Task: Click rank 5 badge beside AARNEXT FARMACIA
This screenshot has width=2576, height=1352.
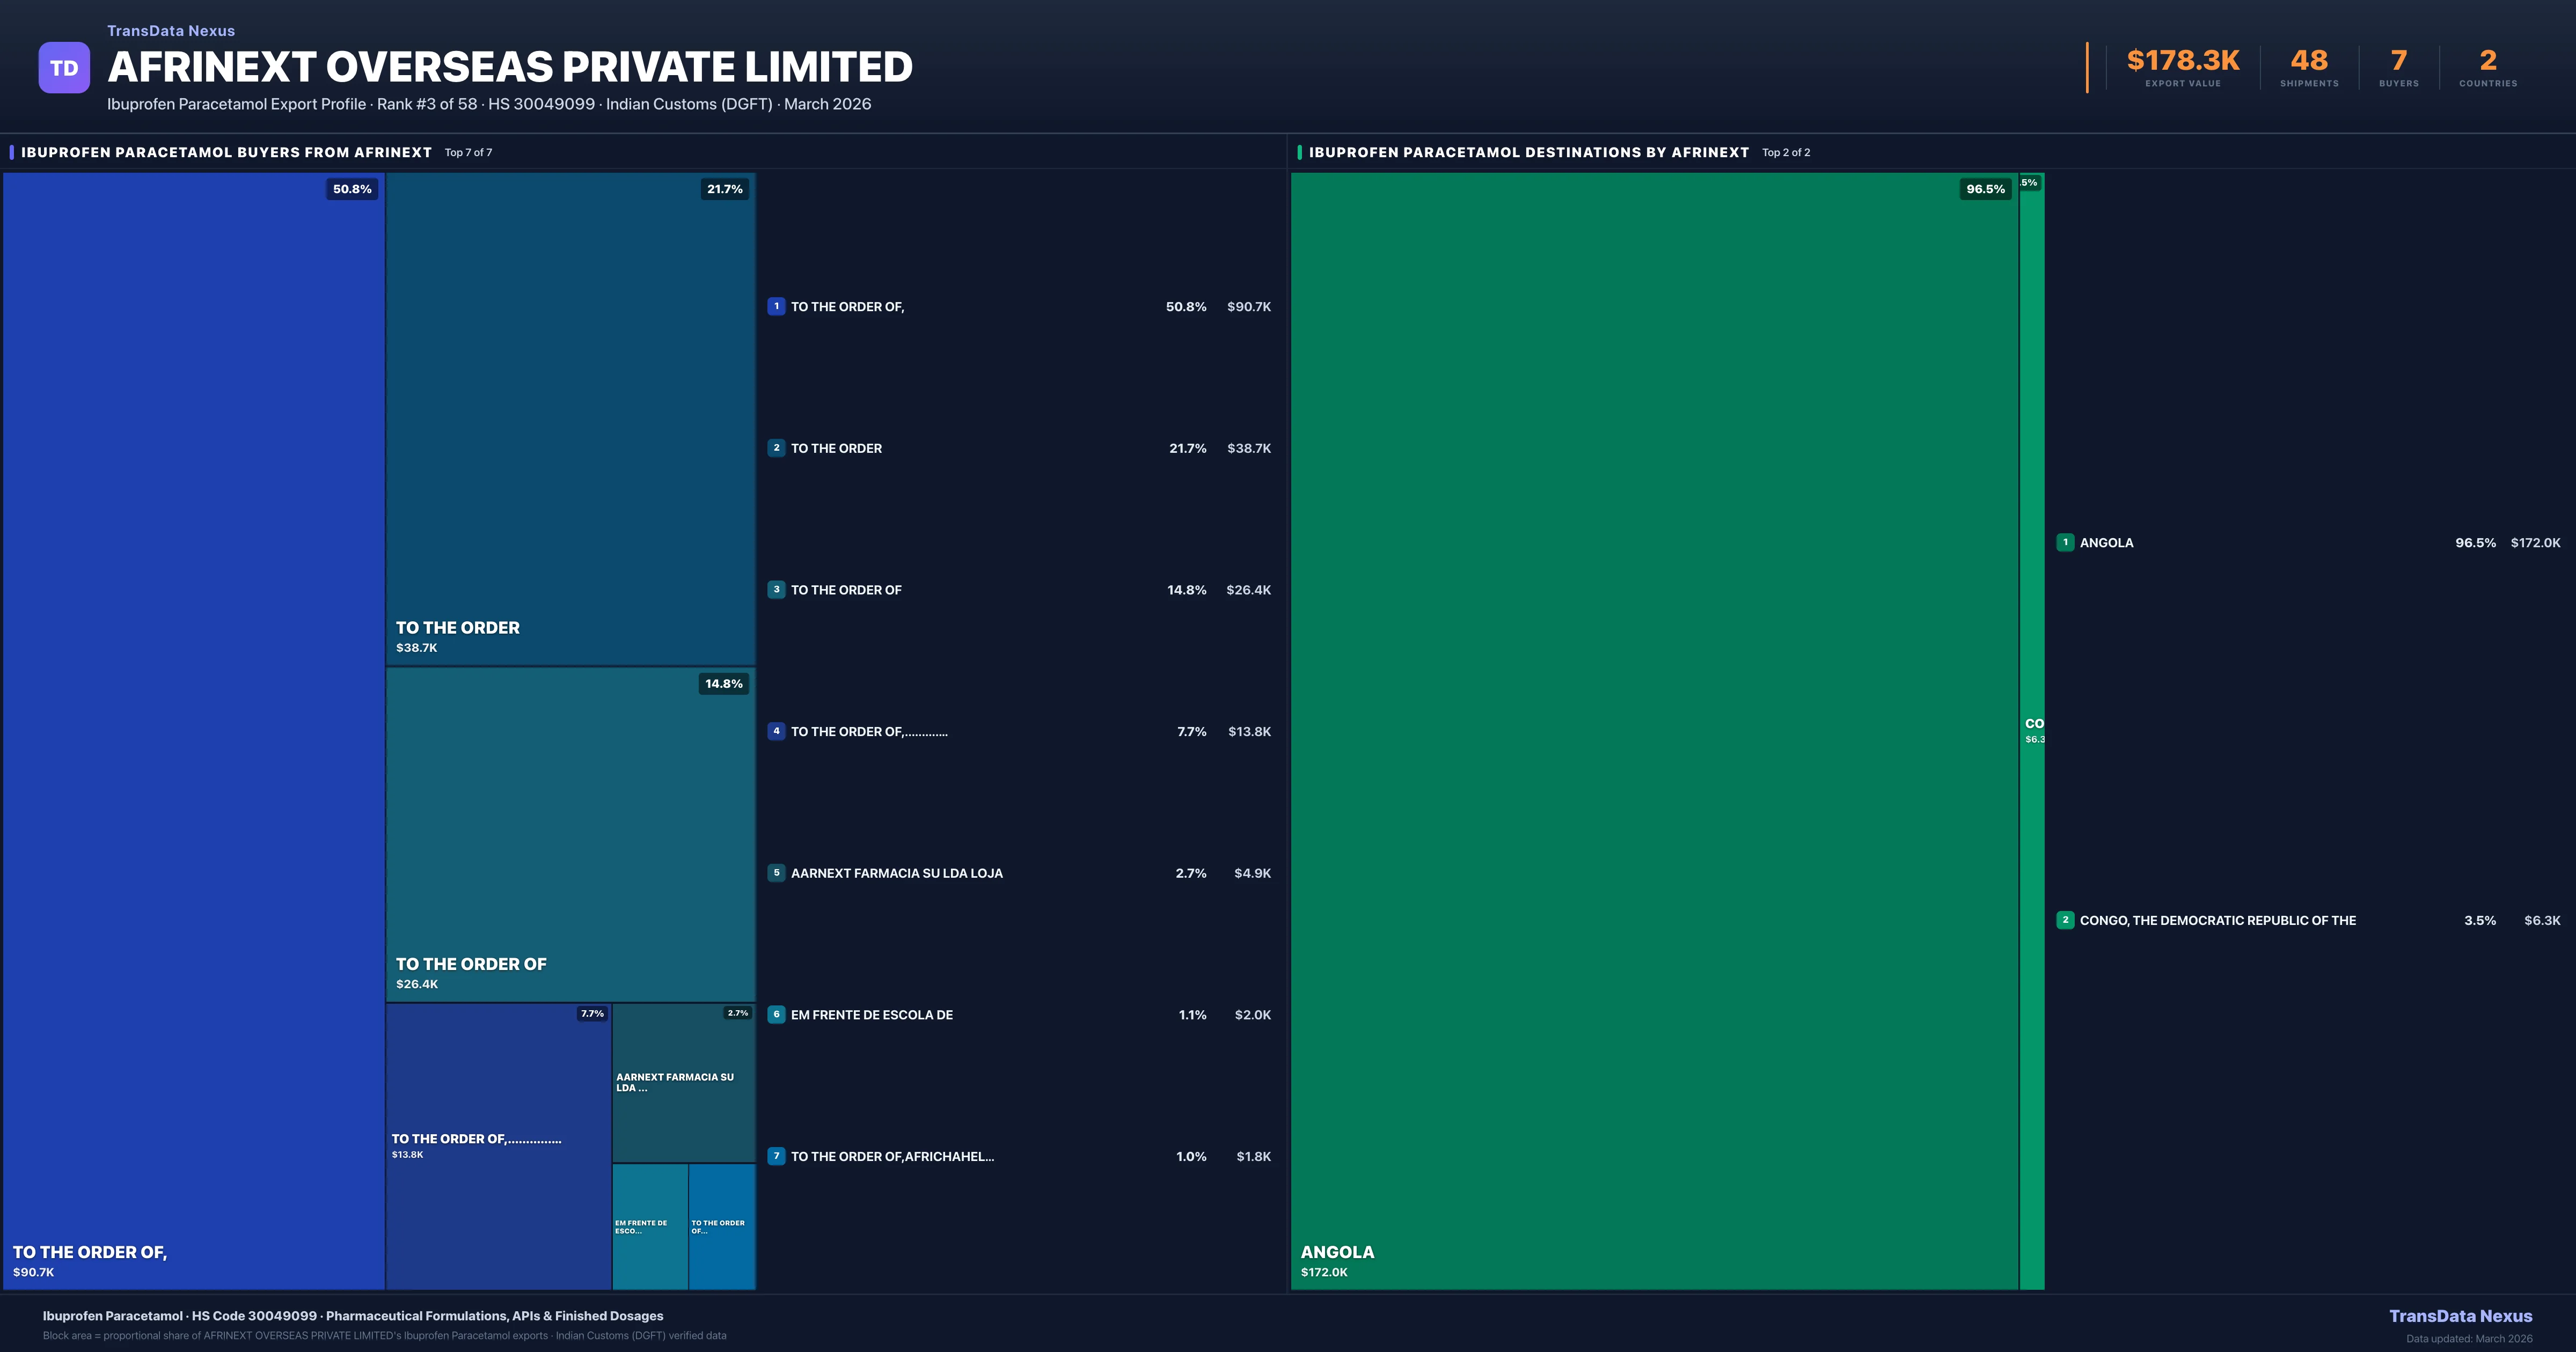Action: 776,873
